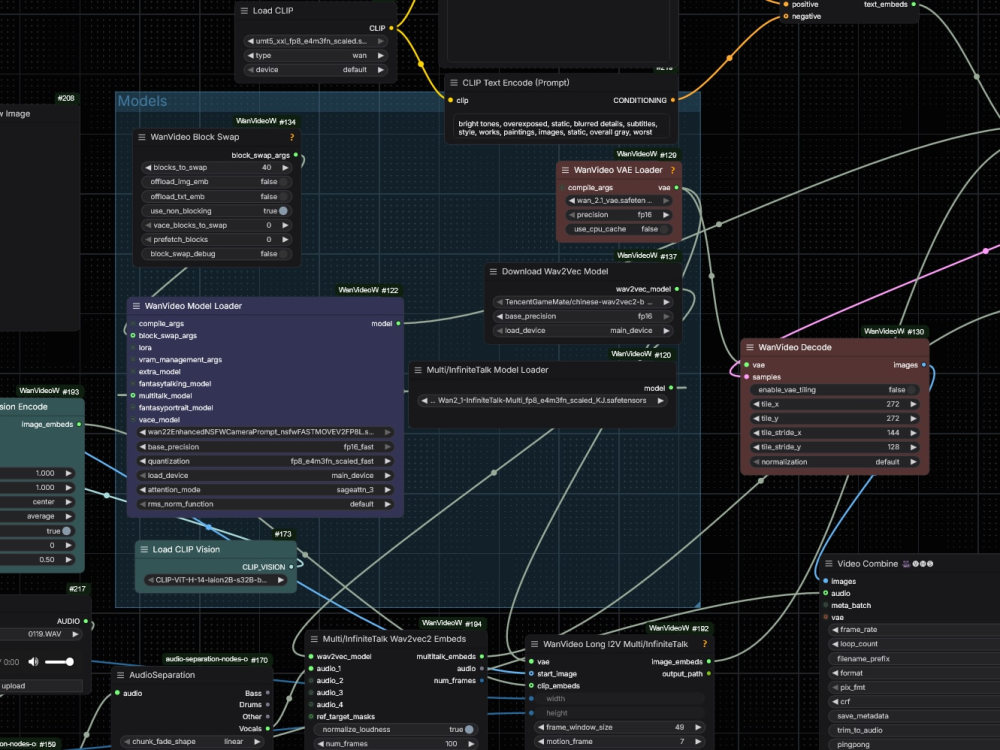1000x750 pixels.
Task: Decrease blocks_to_swap with left arrow
Action: click(148, 168)
